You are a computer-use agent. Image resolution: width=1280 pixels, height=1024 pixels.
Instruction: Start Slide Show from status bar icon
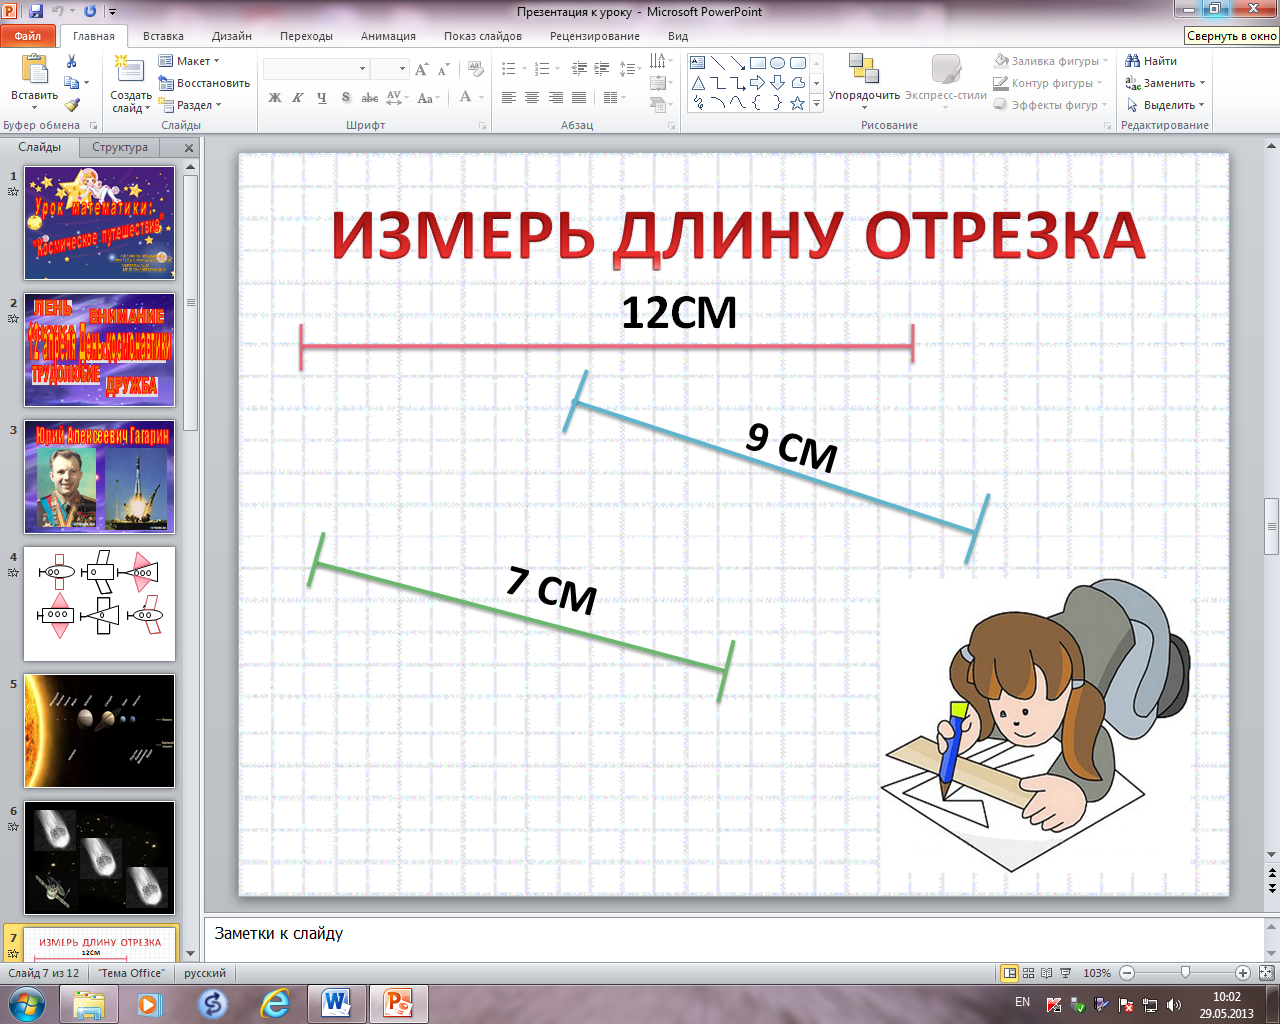[x=1066, y=973]
